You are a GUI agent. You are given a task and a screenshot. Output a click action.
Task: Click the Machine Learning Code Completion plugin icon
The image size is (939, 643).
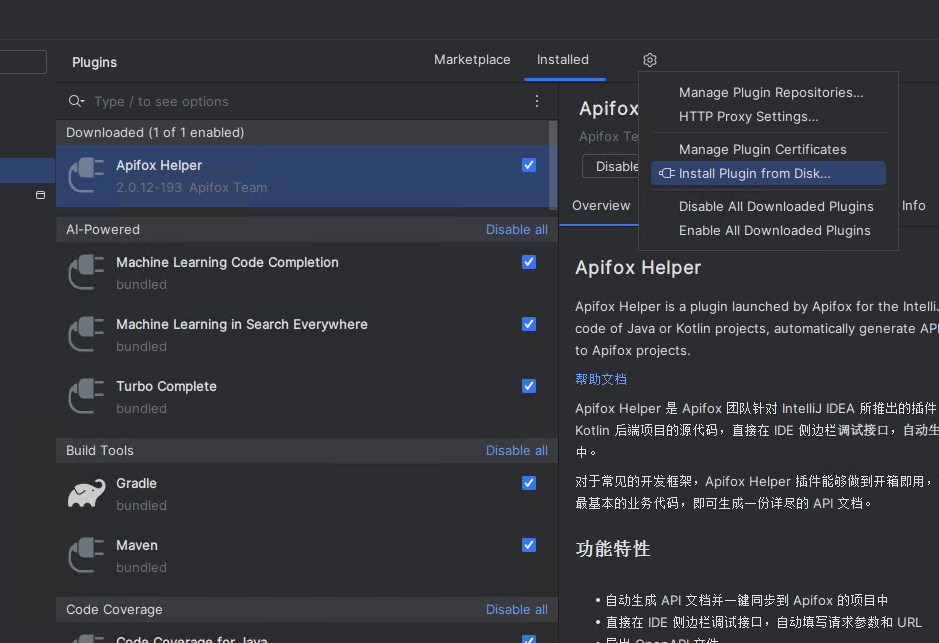[86, 272]
